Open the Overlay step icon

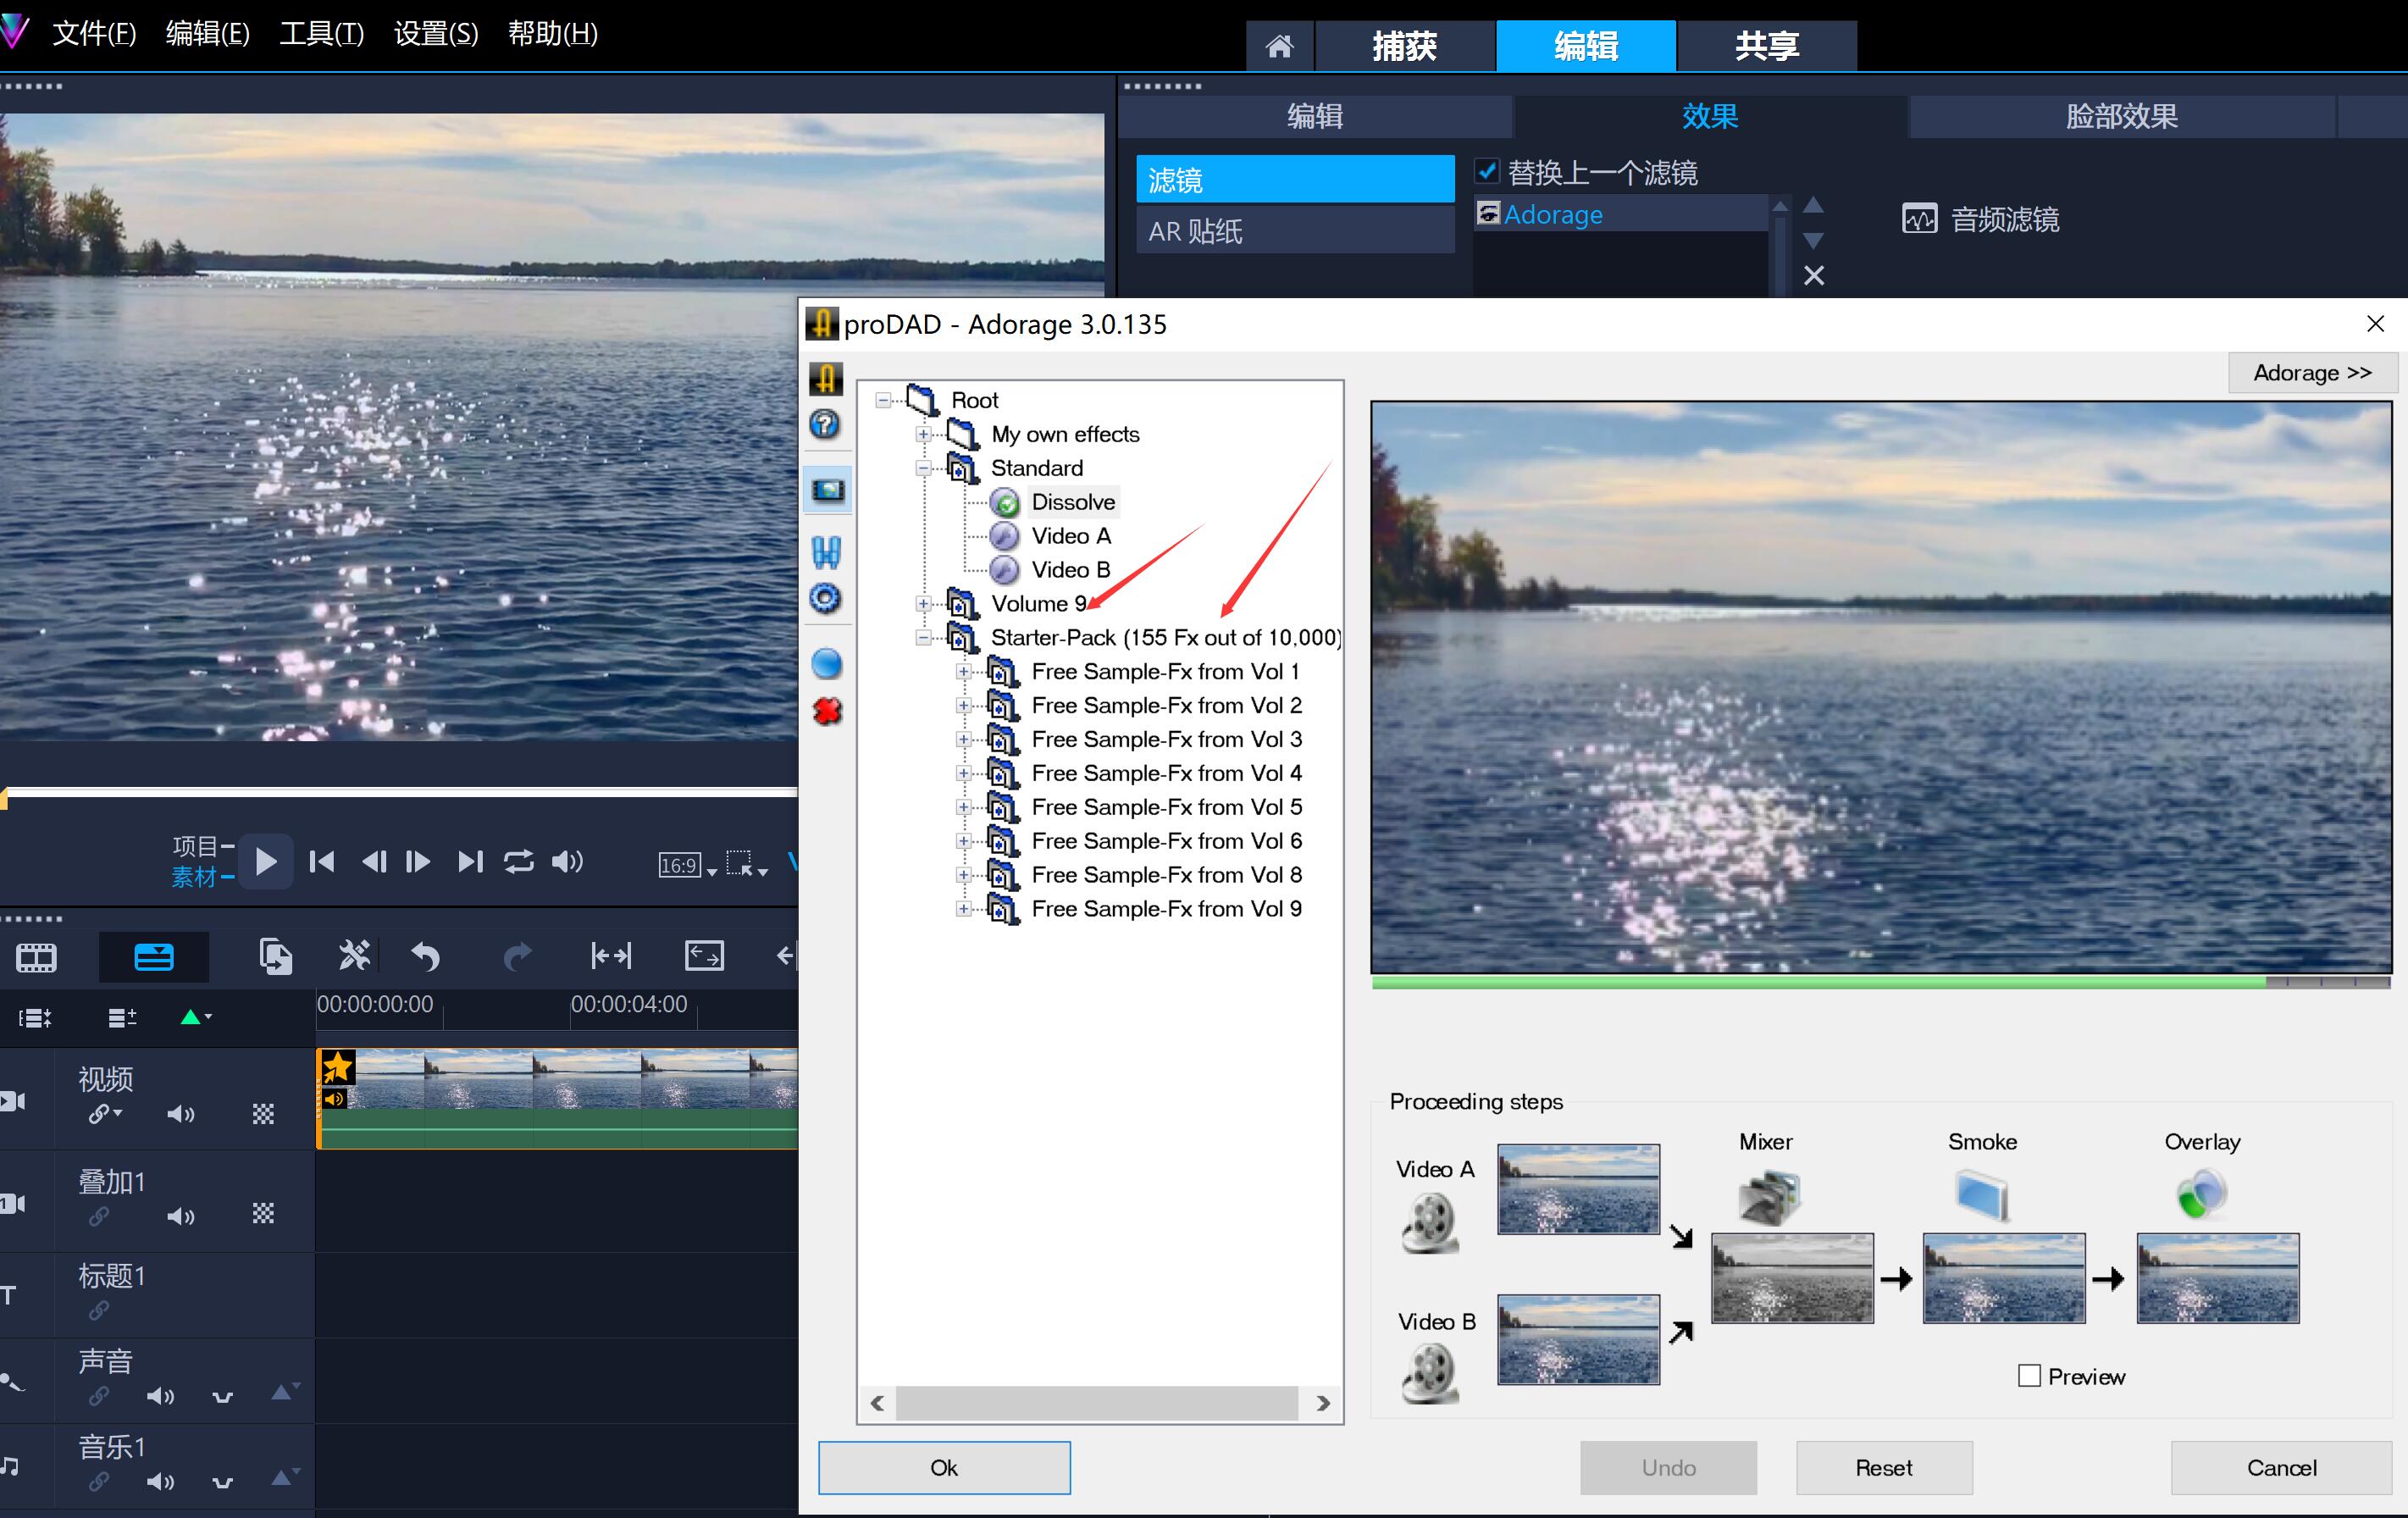pyautogui.click(x=2201, y=1194)
